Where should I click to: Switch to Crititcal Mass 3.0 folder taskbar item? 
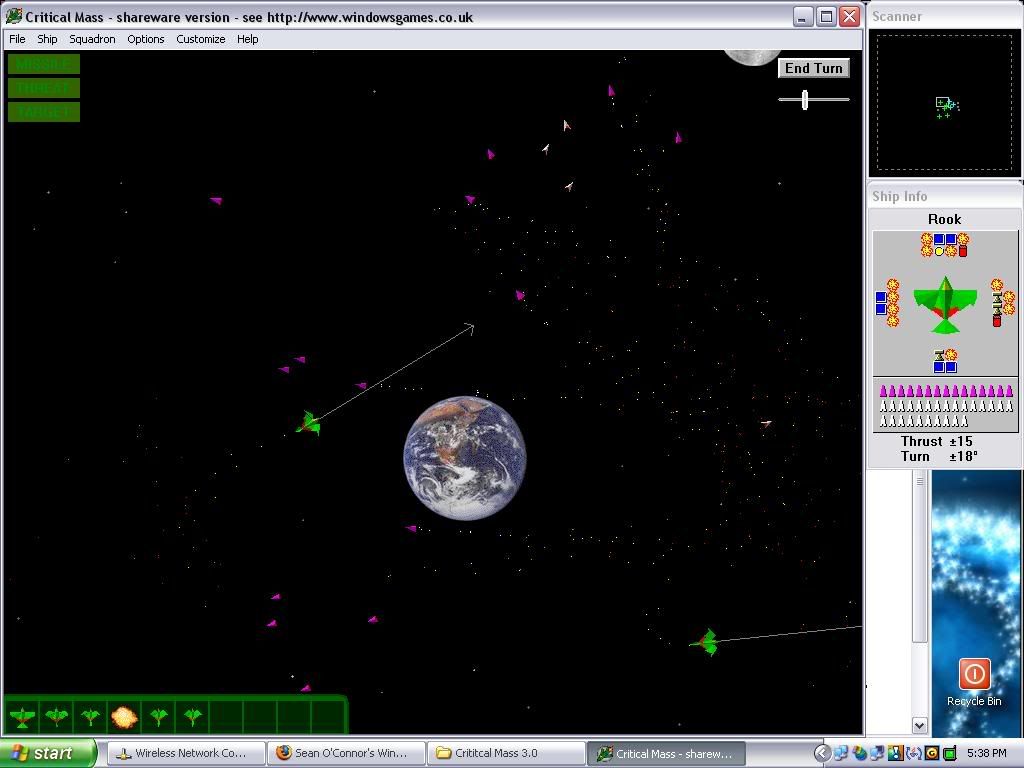tap(506, 753)
